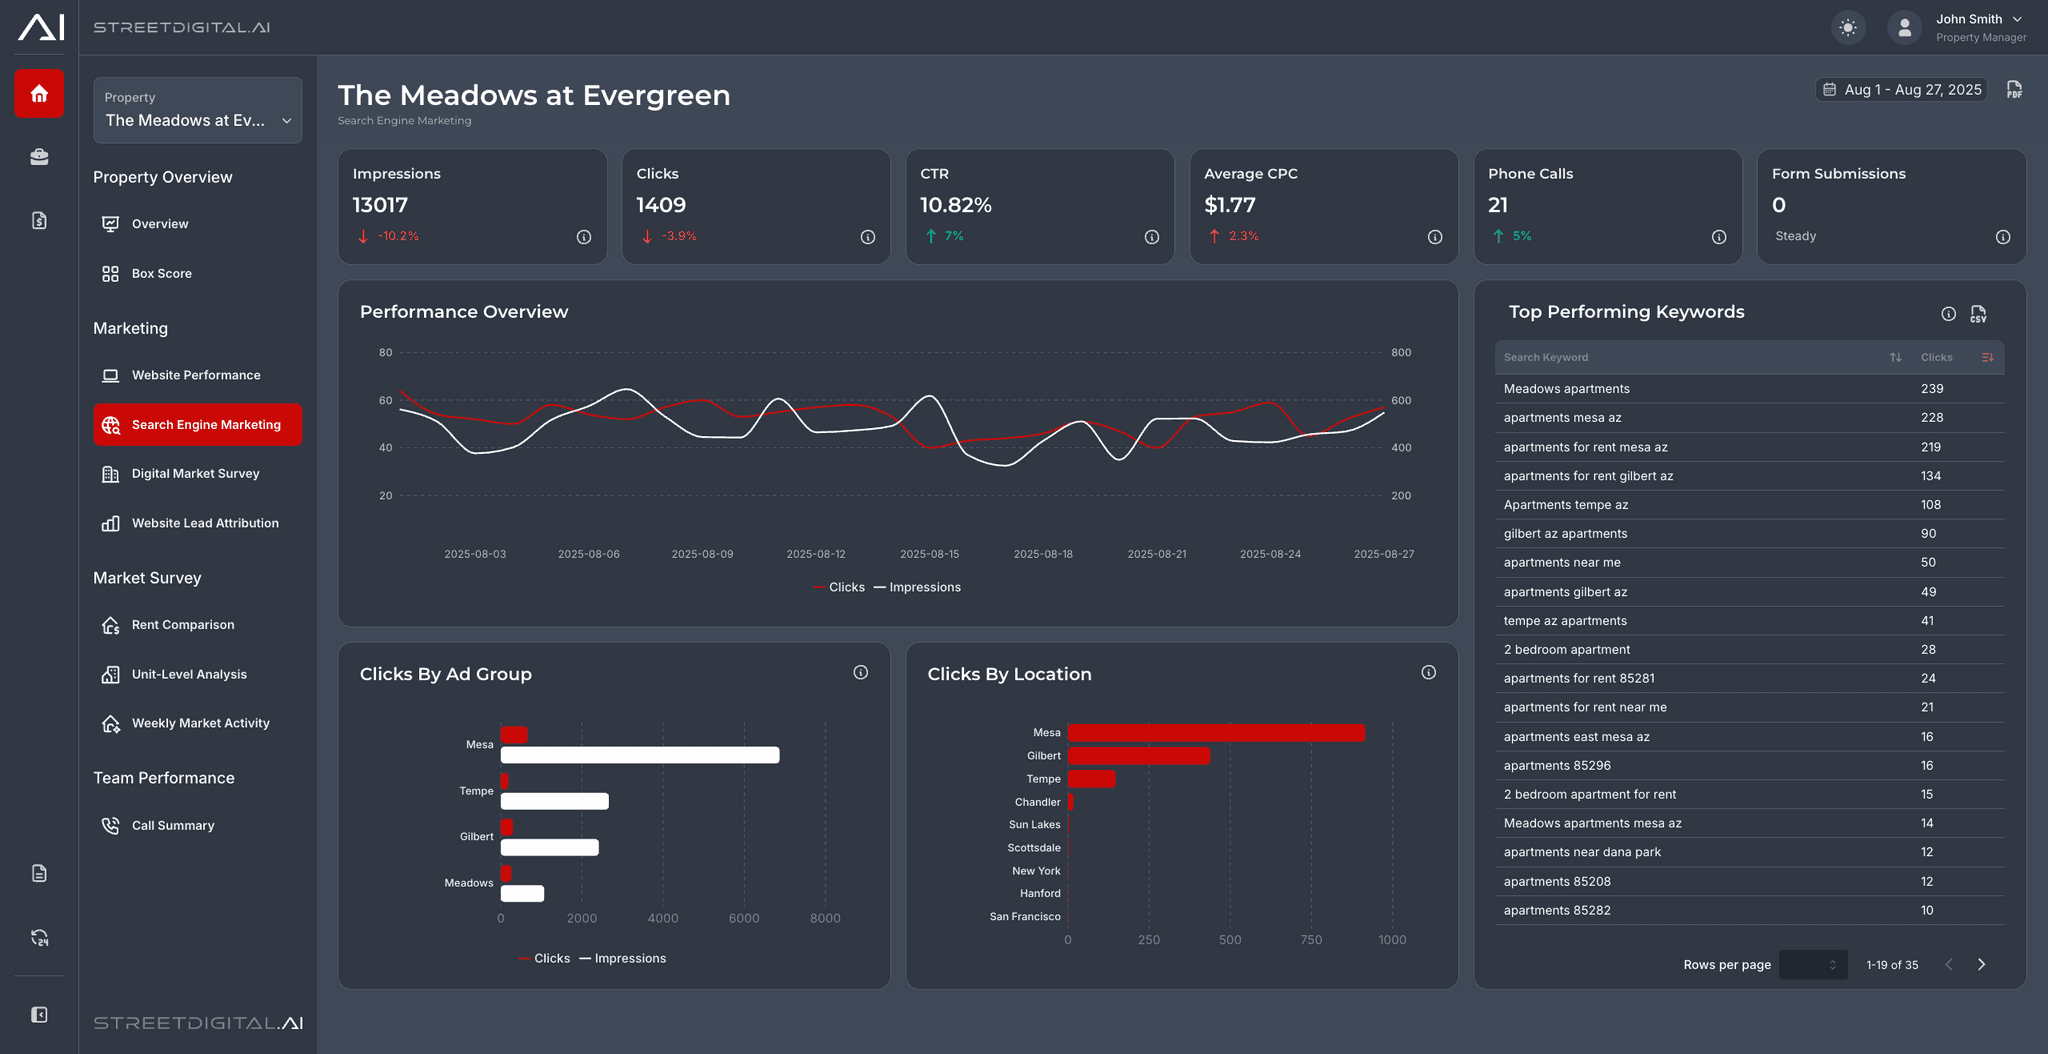
Task: Click the info icon on Clicks By Location
Action: (x=1428, y=672)
